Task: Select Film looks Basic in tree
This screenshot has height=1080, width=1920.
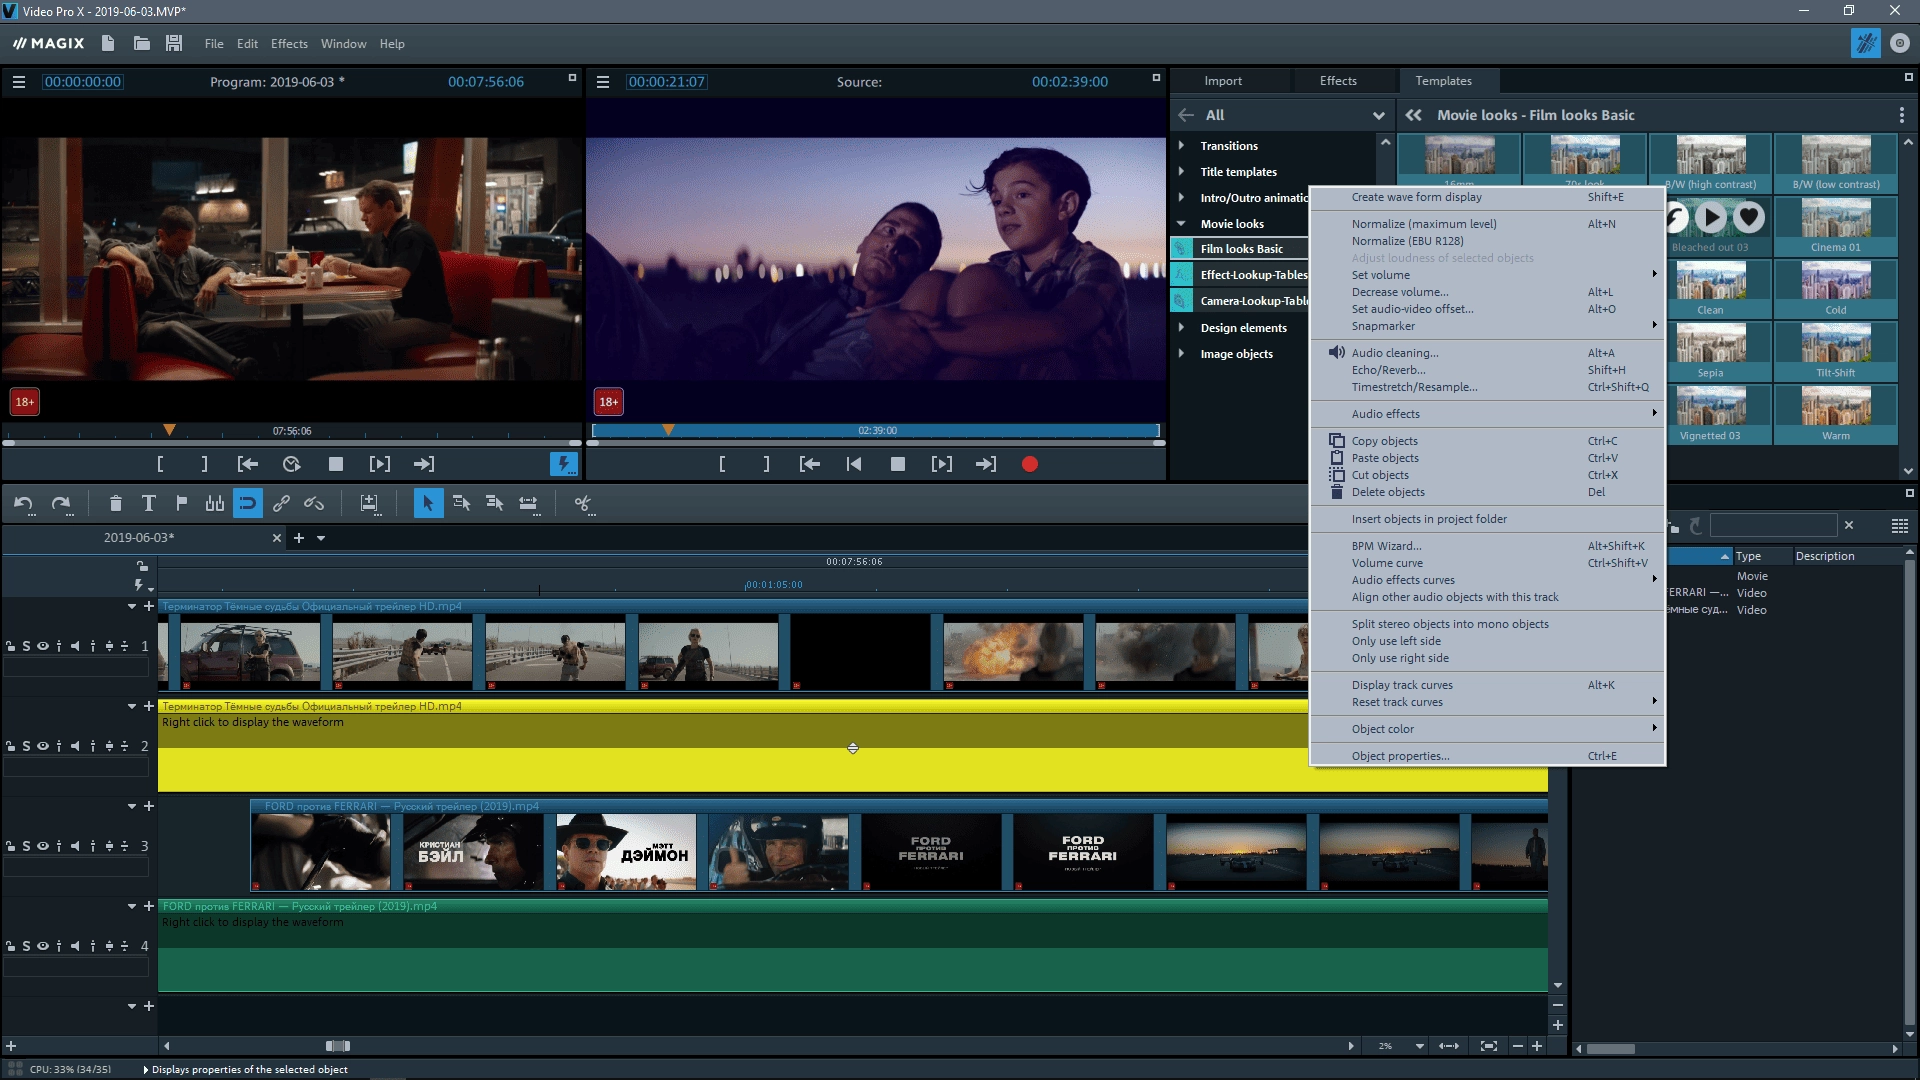Action: (1240, 249)
